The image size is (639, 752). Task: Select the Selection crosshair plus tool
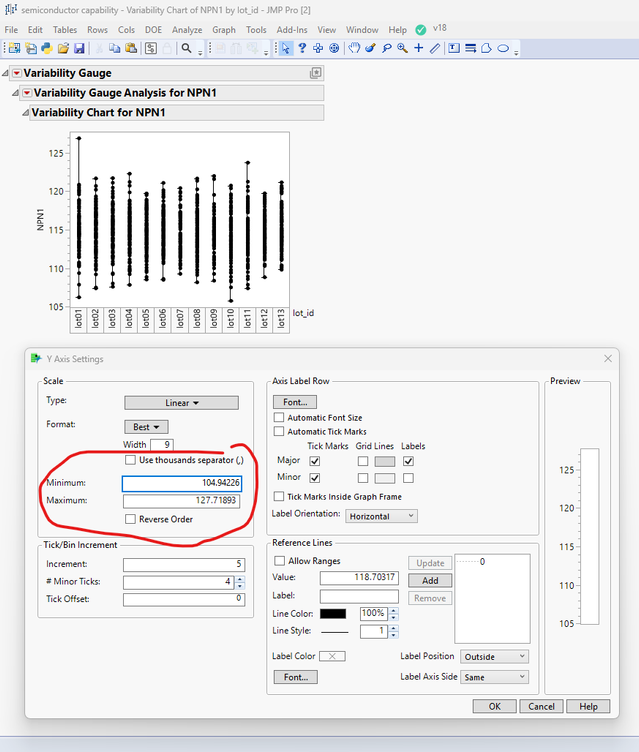(318, 48)
